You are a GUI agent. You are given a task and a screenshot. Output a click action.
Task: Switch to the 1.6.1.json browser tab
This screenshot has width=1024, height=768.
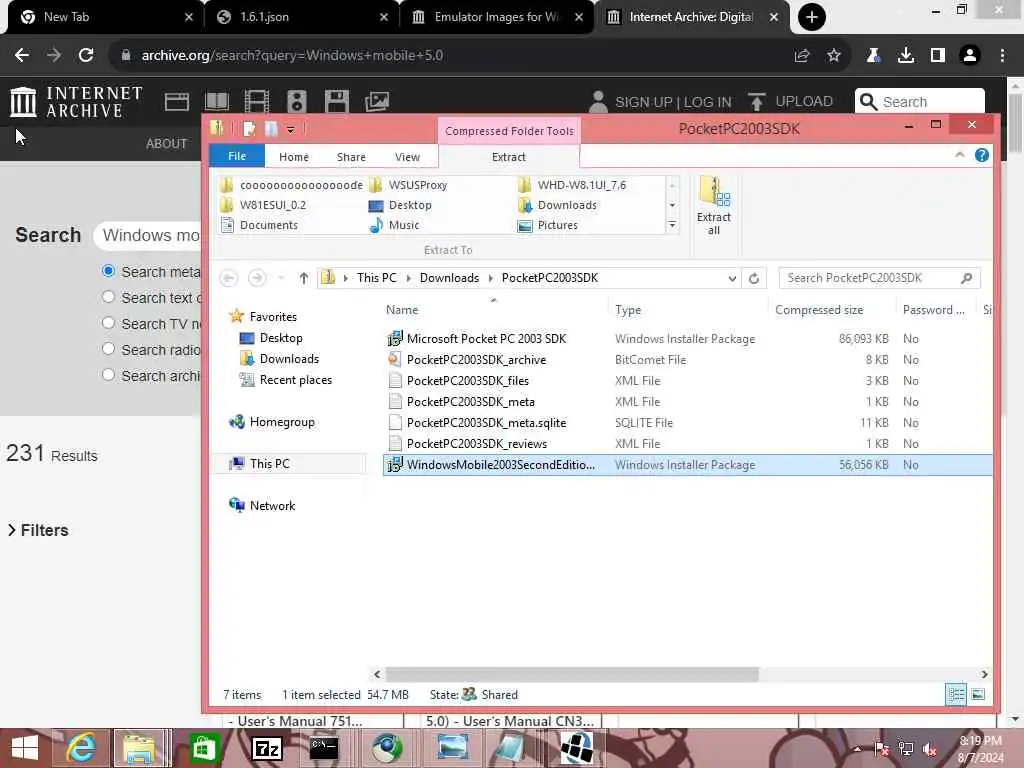click(300, 17)
